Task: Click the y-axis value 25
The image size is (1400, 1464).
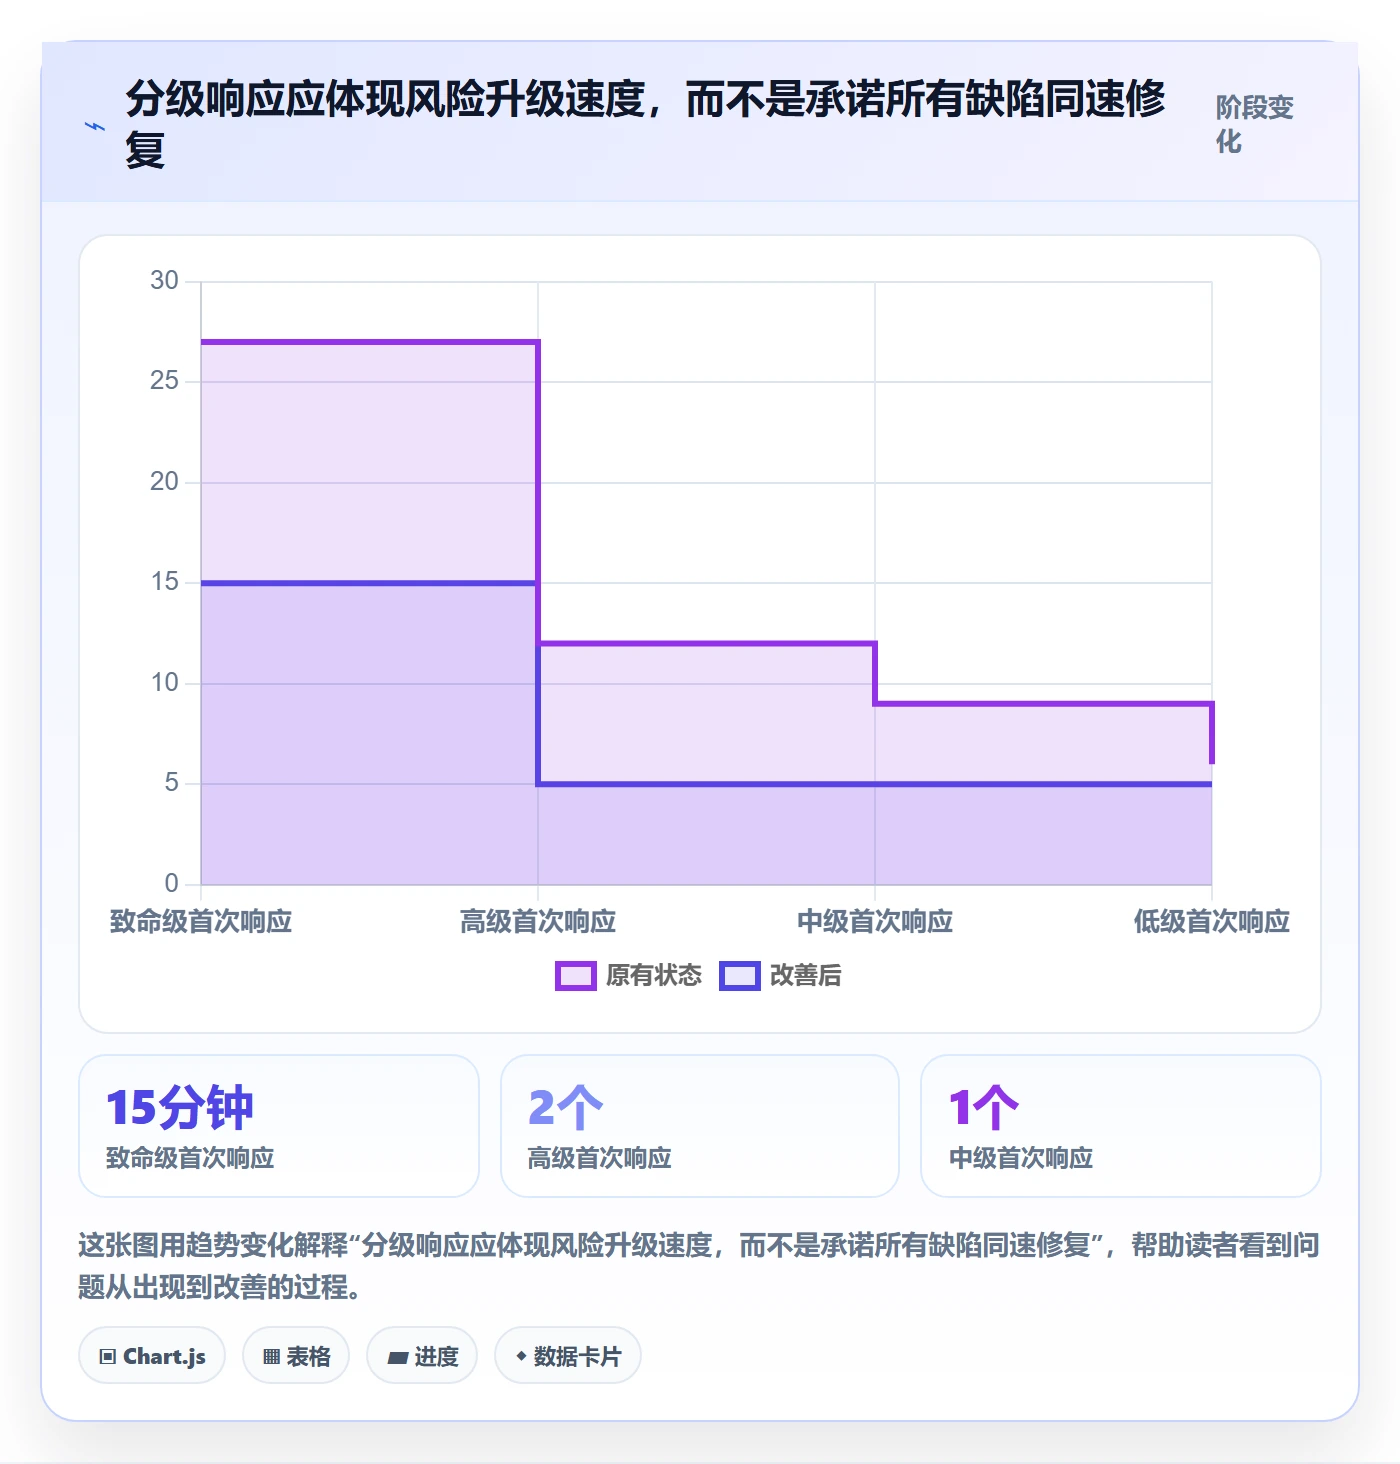Action: [165, 381]
